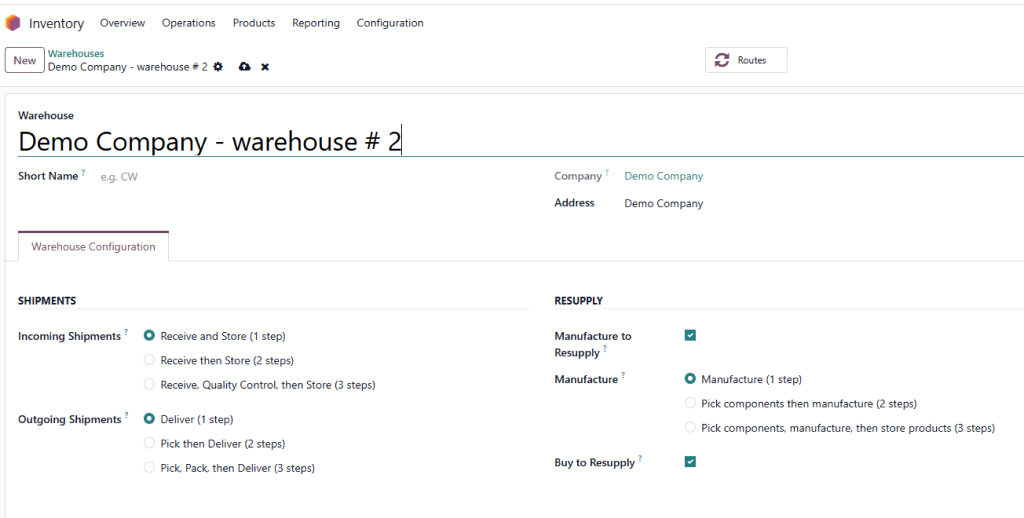This screenshot has width=1024, height=518.
Task: Go to the Overview menu item
Action: point(122,23)
